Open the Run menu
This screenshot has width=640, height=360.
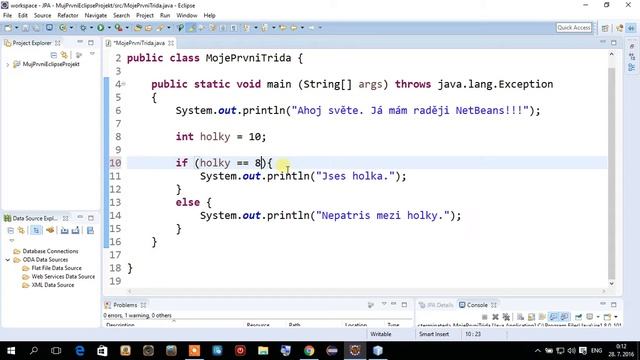click(165, 16)
